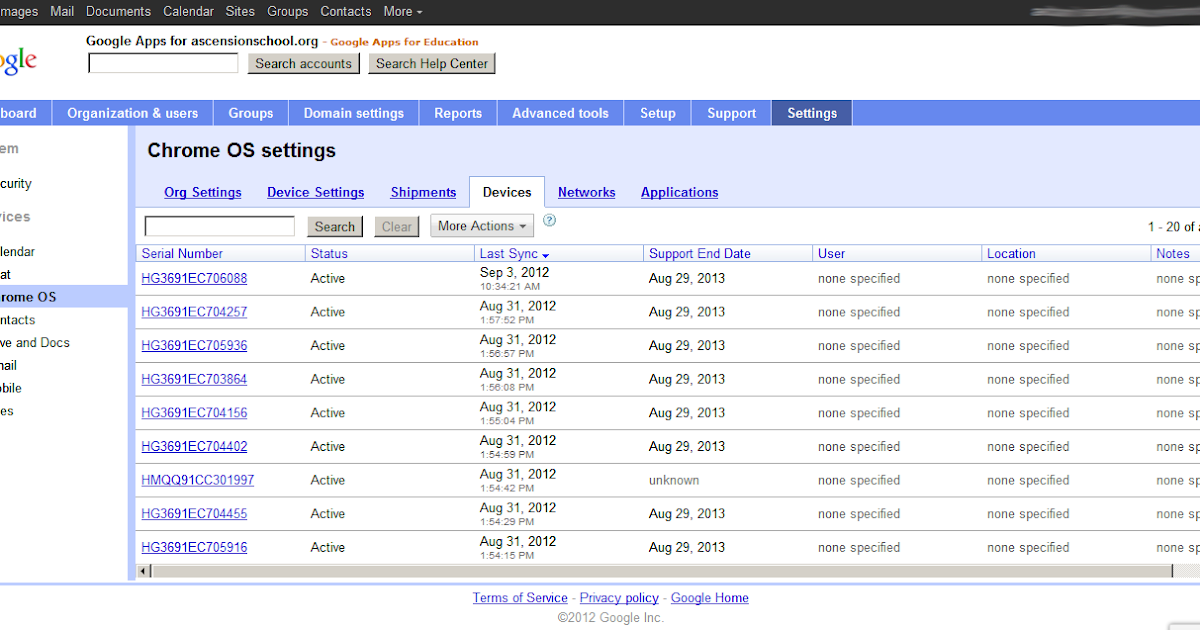This screenshot has height=630, width=1200.
Task: Click the Search Help Center button
Action: click(432, 63)
